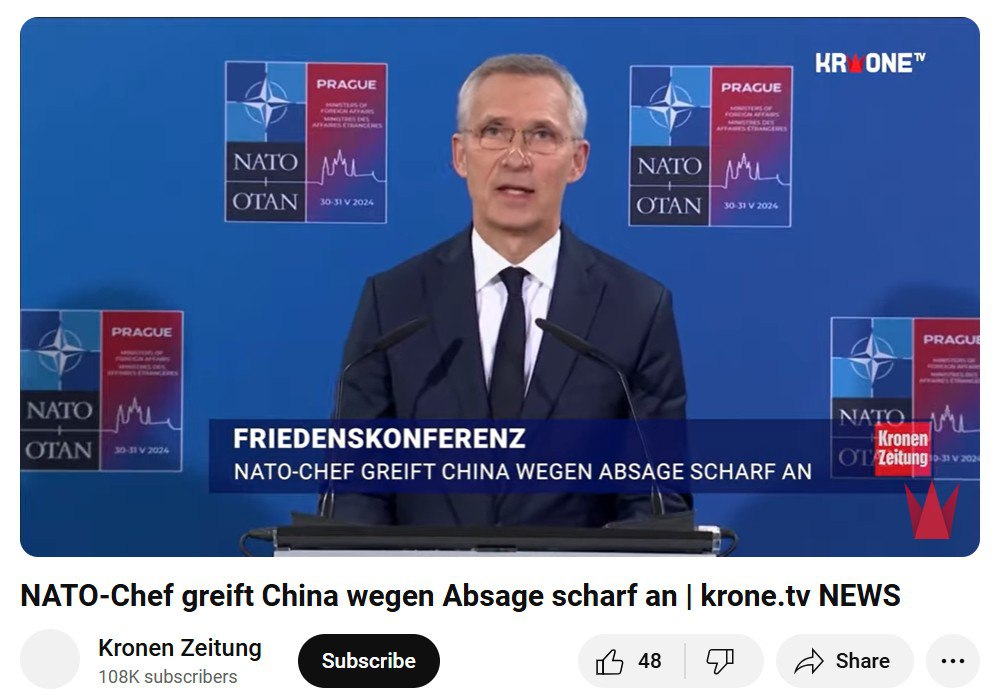Viewport: 1002px width, 695px height.
Task: Click the upper-right NATO OTAN Prague sign
Action: (711, 146)
